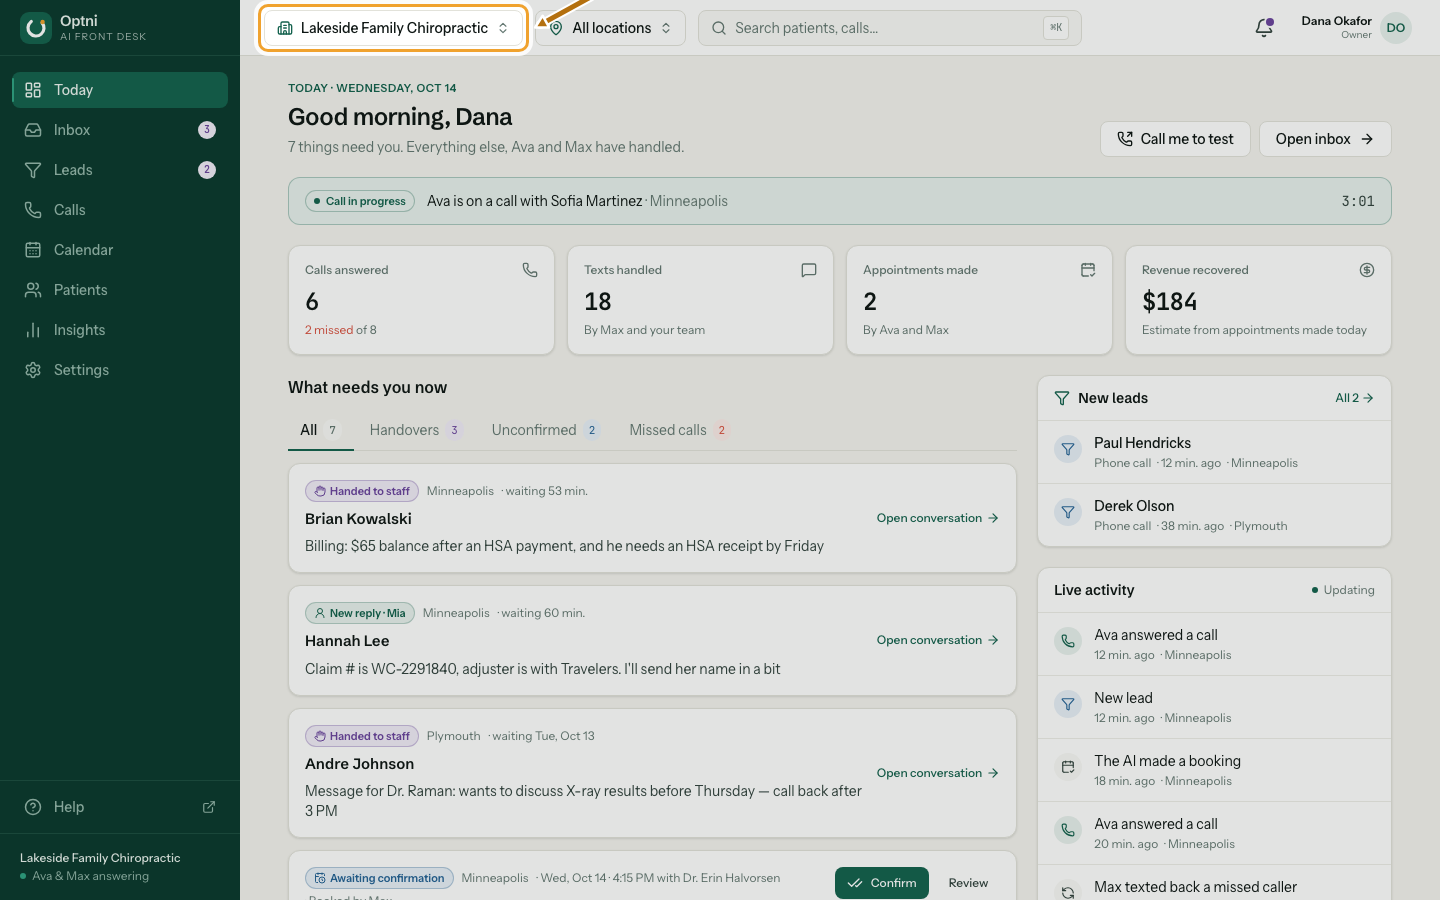The height and width of the screenshot is (900, 1440).
Task: Switch to the Missed calls tab
Action: 680,430
